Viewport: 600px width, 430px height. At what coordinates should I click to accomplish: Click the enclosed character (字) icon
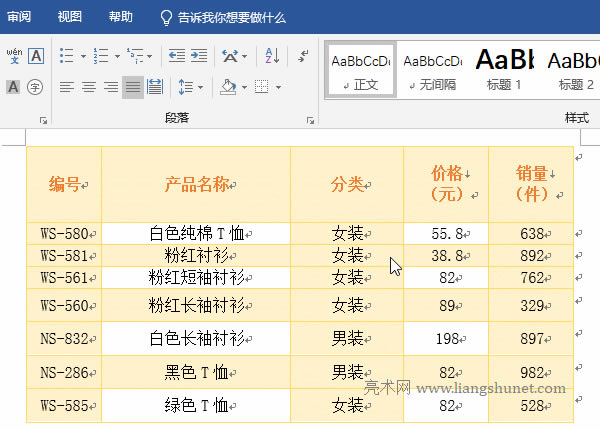(35, 88)
